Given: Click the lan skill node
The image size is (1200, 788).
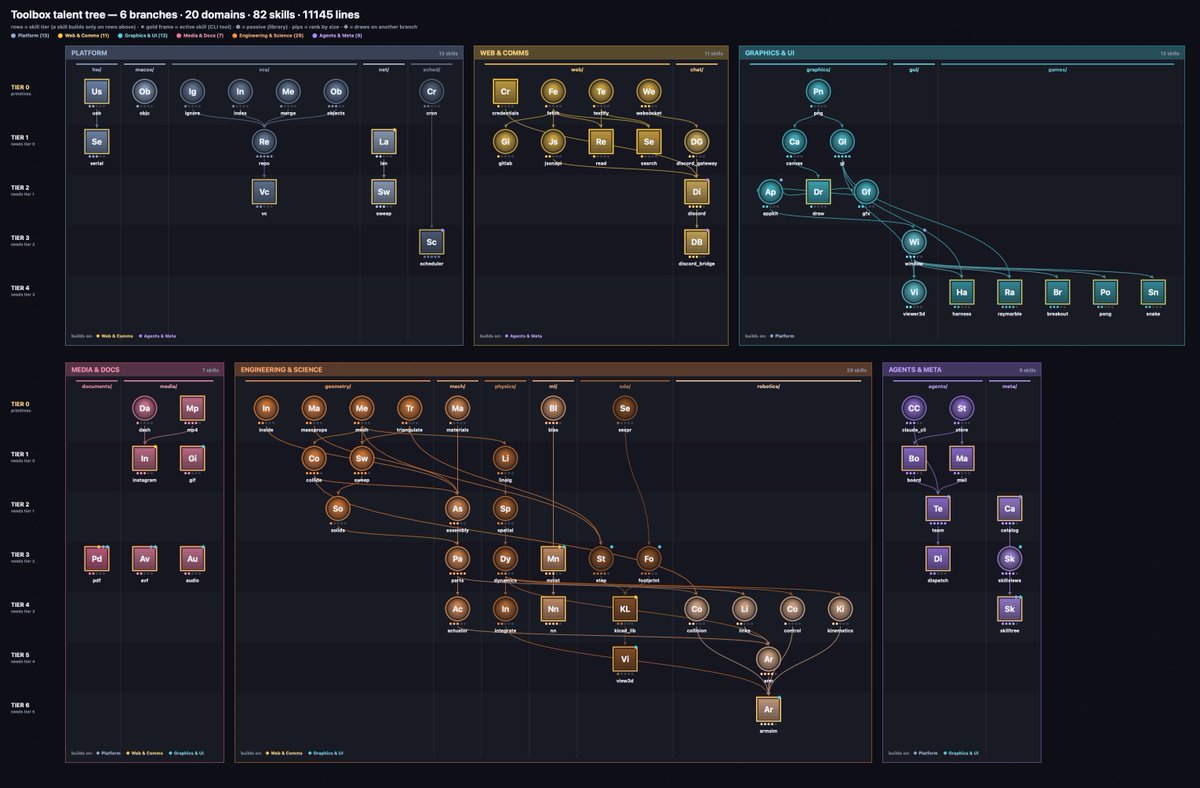Looking at the screenshot, I should point(384,142).
